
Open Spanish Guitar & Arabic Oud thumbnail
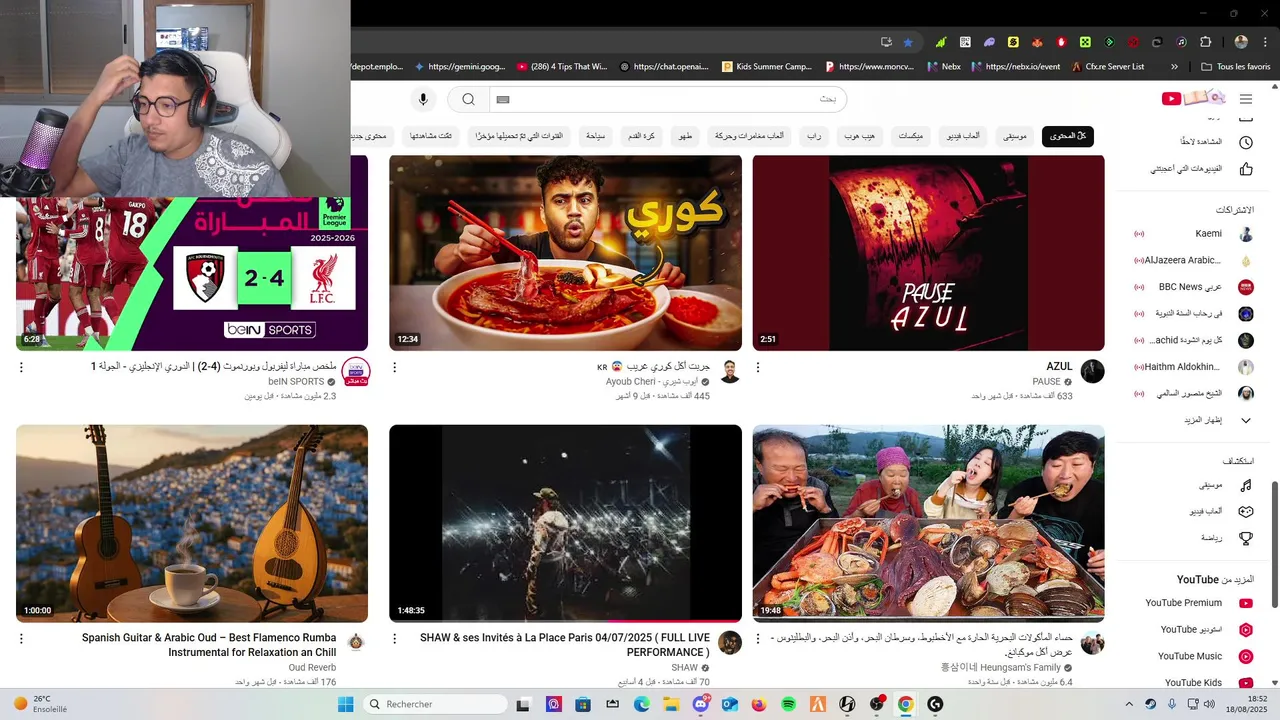[192, 523]
